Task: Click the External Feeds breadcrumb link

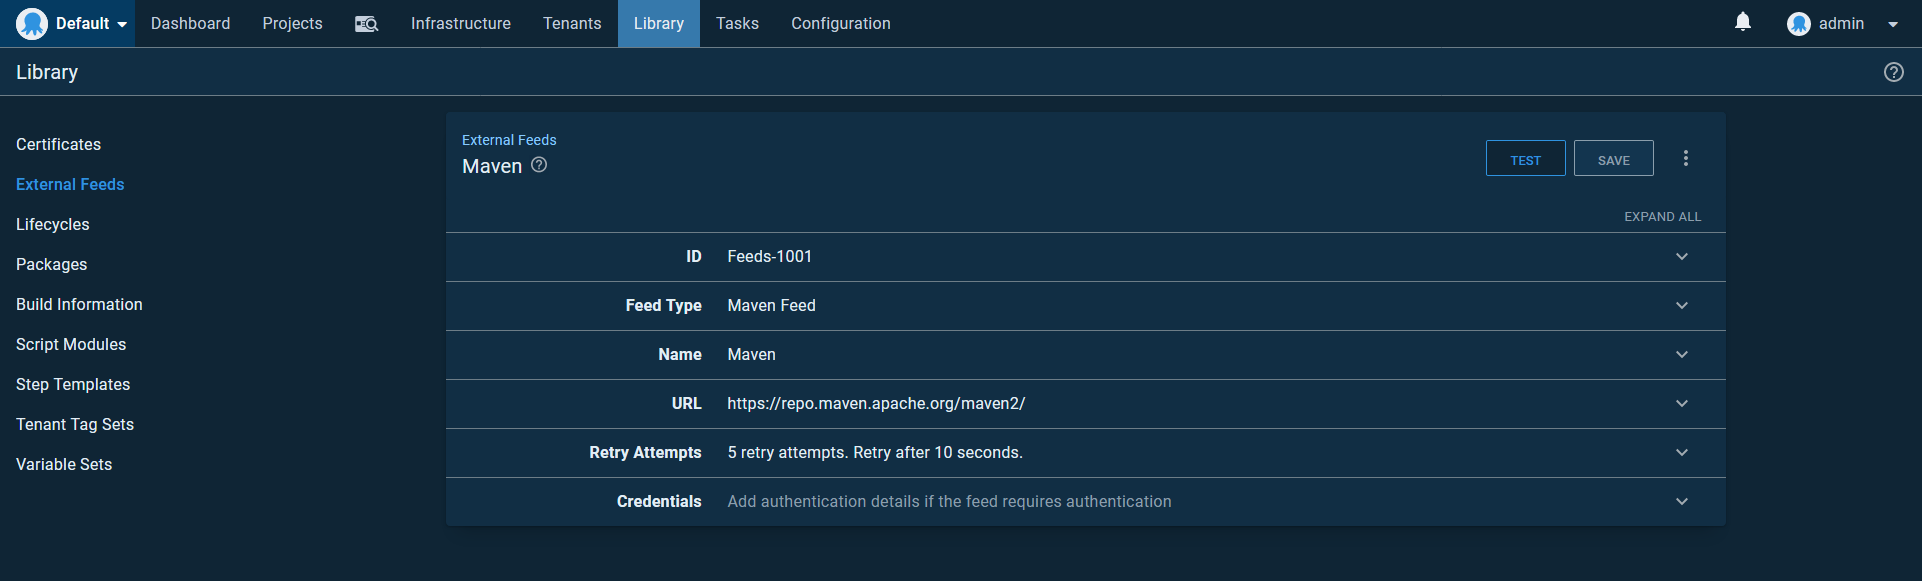Action: (x=509, y=140)
